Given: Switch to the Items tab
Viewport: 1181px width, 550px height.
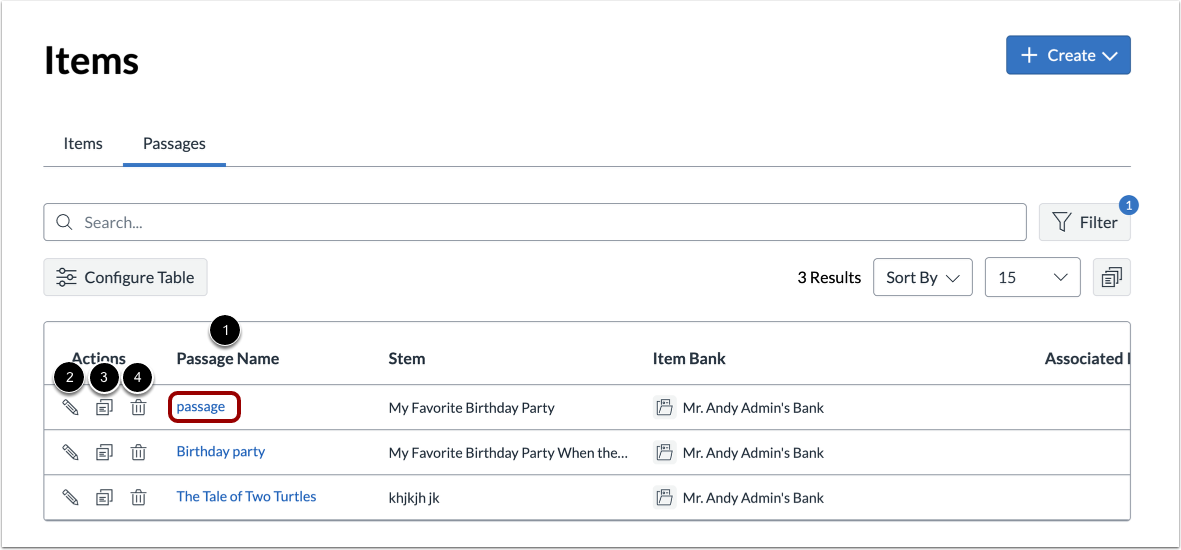Looking at the screenshot, I should [83, 144].
